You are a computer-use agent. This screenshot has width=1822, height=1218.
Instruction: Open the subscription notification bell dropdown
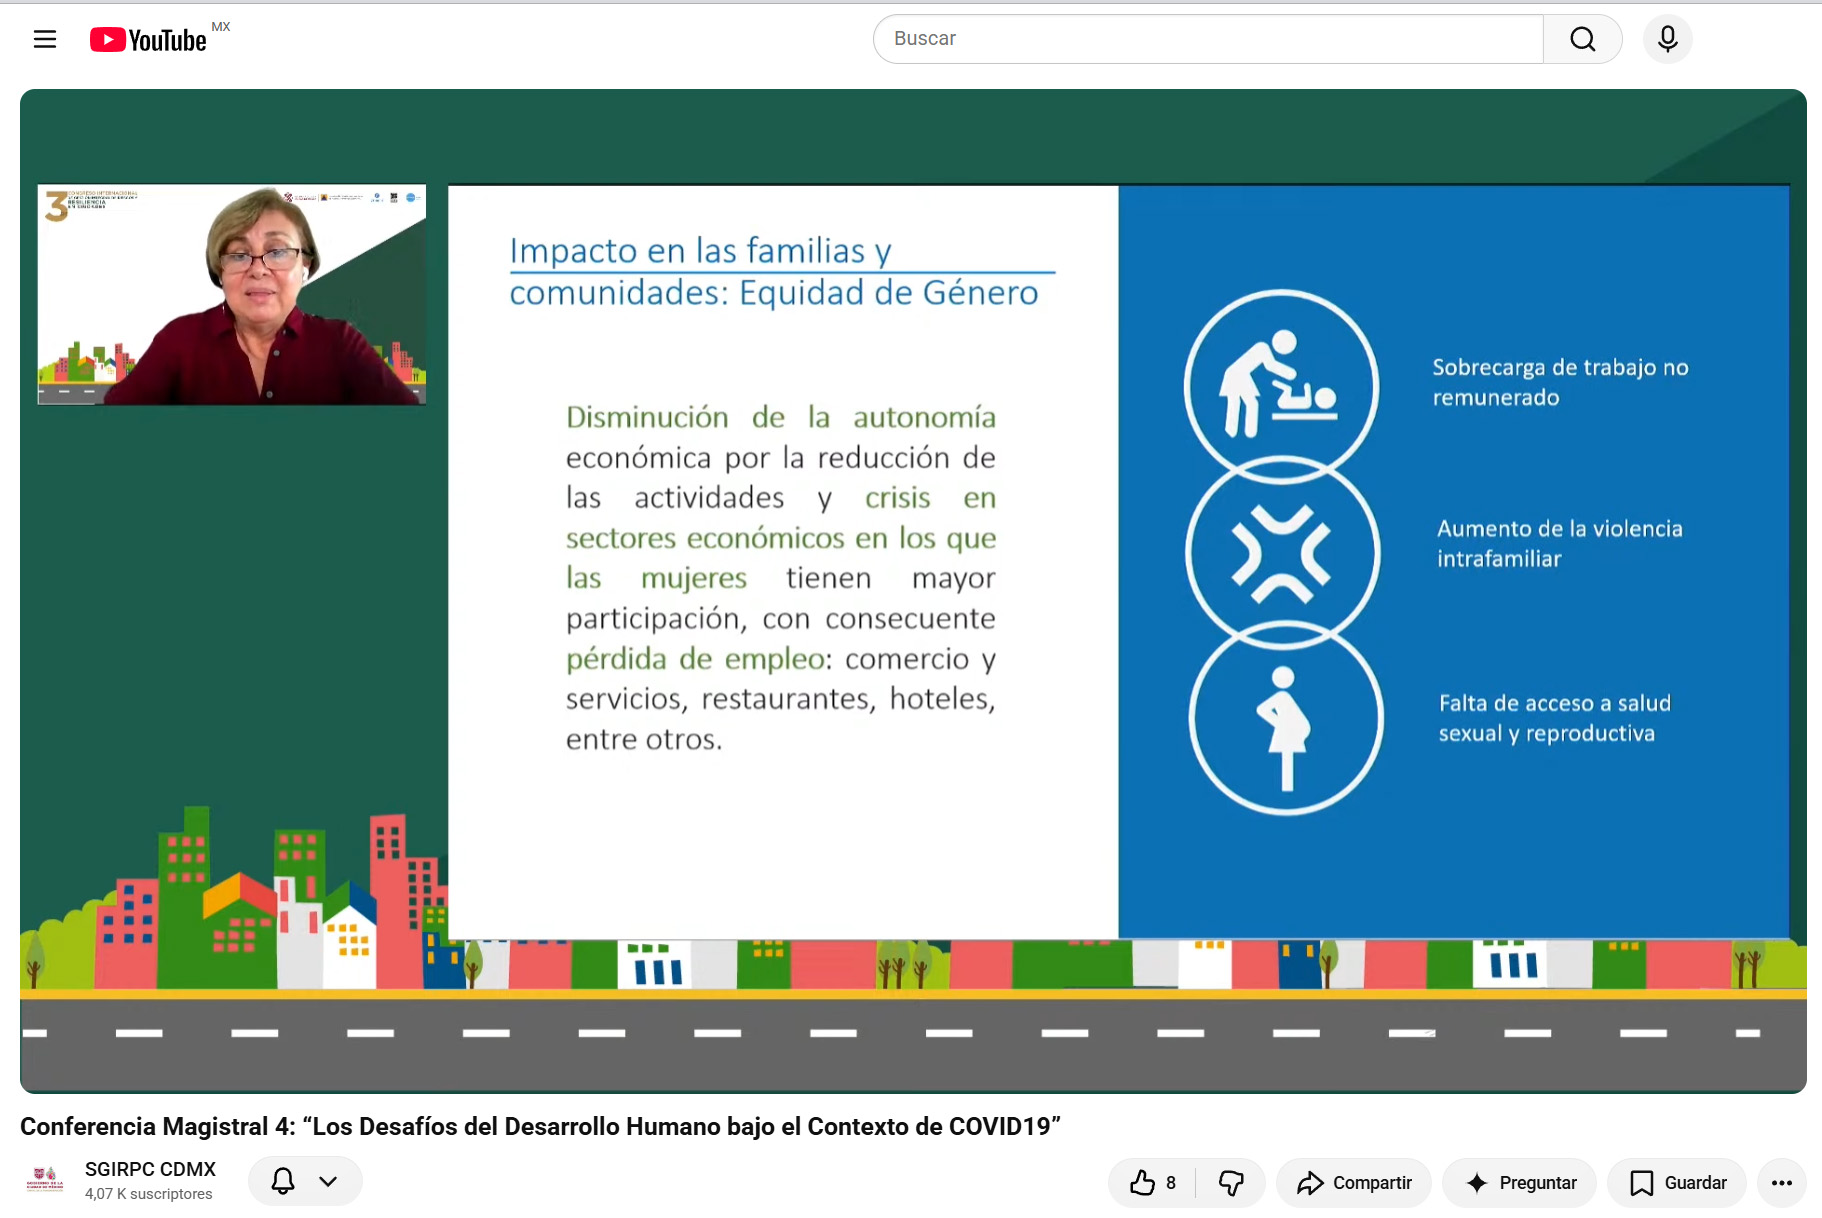click(305, 1181)
